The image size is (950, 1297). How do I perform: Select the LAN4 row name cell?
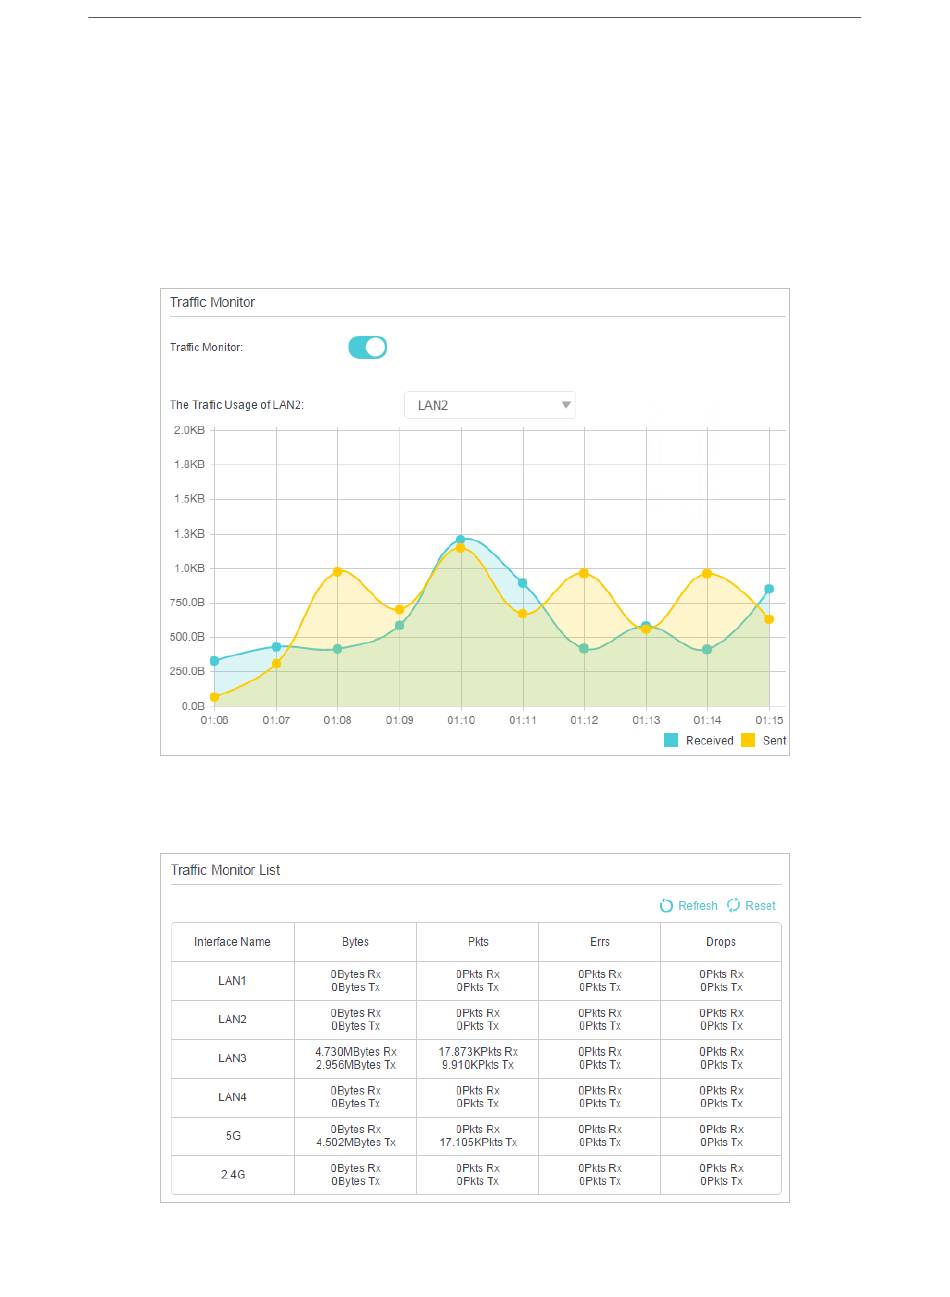pyautogui.click(x=232, y=1097)
